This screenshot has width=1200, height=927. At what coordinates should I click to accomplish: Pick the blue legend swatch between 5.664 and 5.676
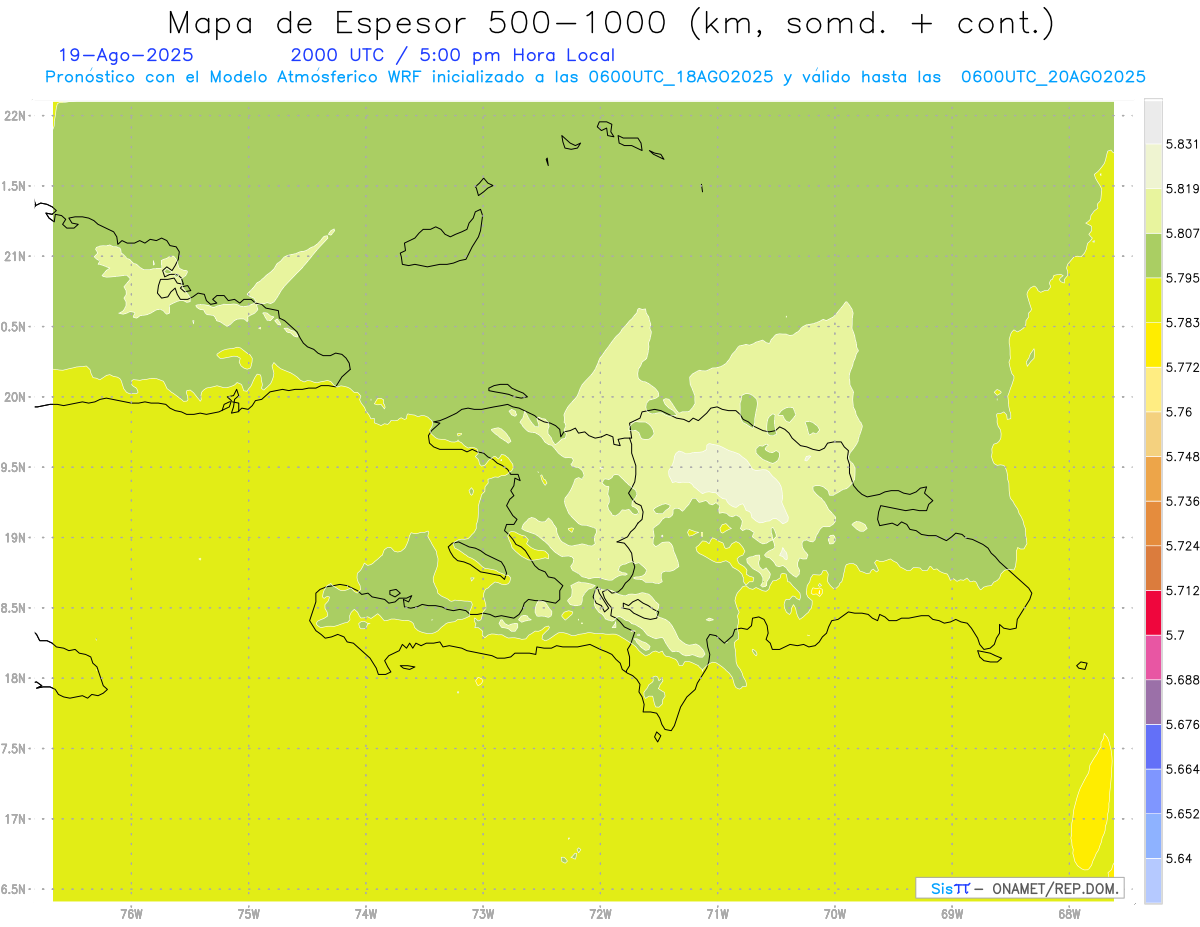click(1153, 746)
